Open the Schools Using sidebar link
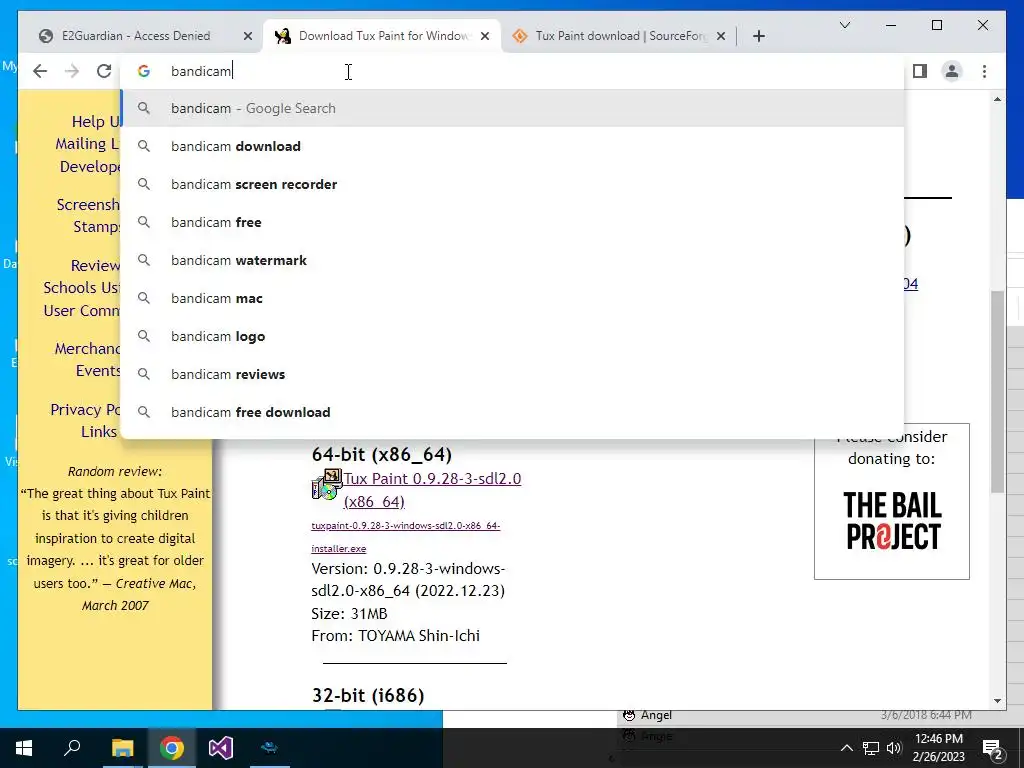 (x=82, y=287)
